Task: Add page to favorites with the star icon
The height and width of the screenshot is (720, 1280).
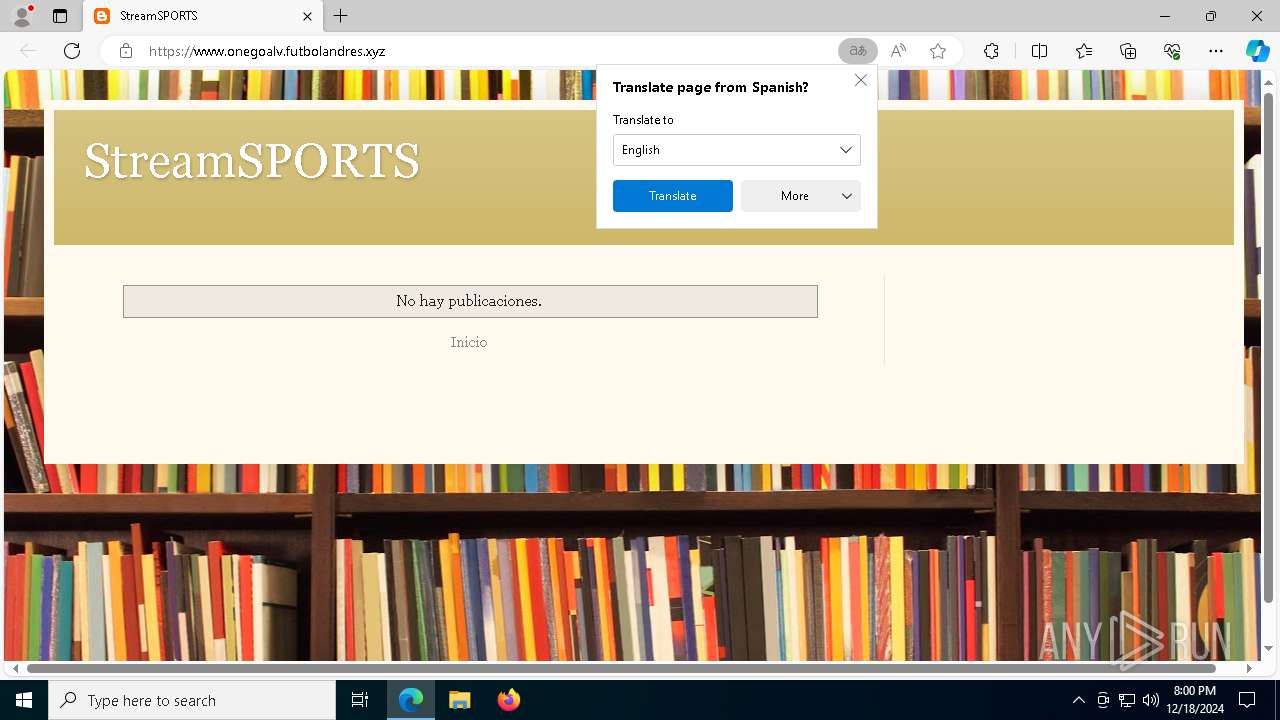Action: (x=938, y=51)
